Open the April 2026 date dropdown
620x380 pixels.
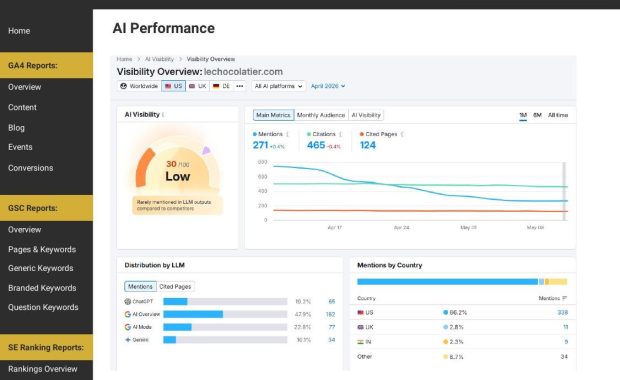pos(328,86)
